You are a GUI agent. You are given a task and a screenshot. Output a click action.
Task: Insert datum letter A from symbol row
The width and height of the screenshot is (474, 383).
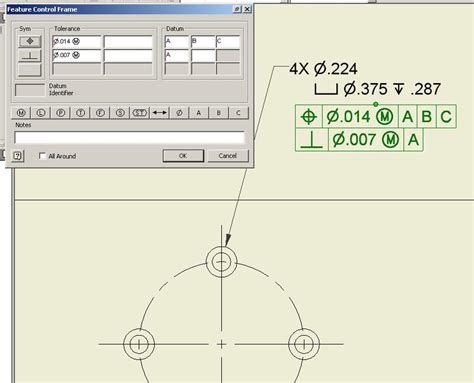coord(199,113)
